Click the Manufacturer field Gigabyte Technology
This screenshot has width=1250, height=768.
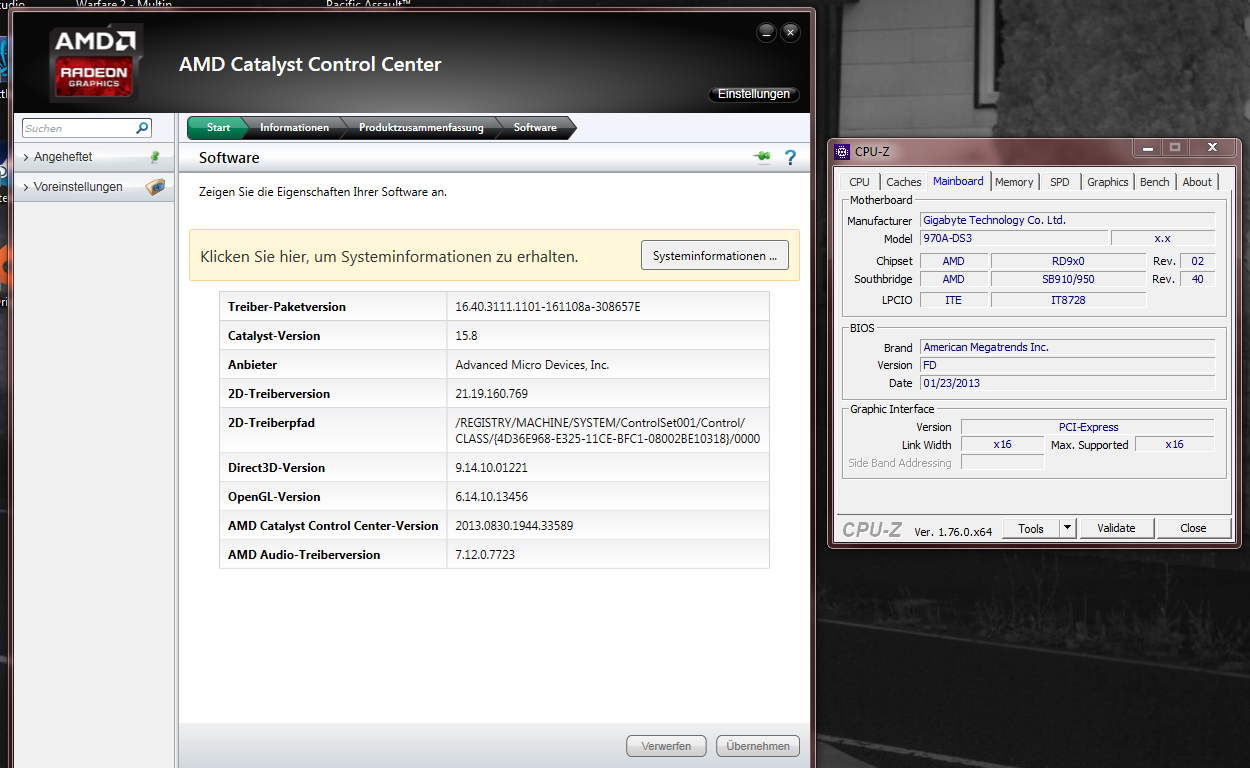pyautogui.click(x=1067, y=220)
